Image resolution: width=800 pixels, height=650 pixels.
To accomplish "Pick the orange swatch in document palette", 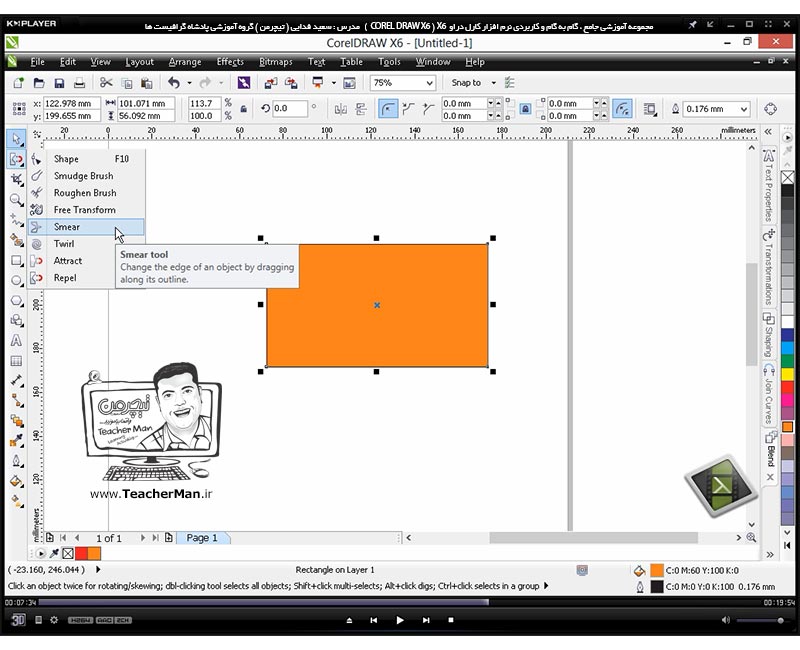I will tap(94, 553).
